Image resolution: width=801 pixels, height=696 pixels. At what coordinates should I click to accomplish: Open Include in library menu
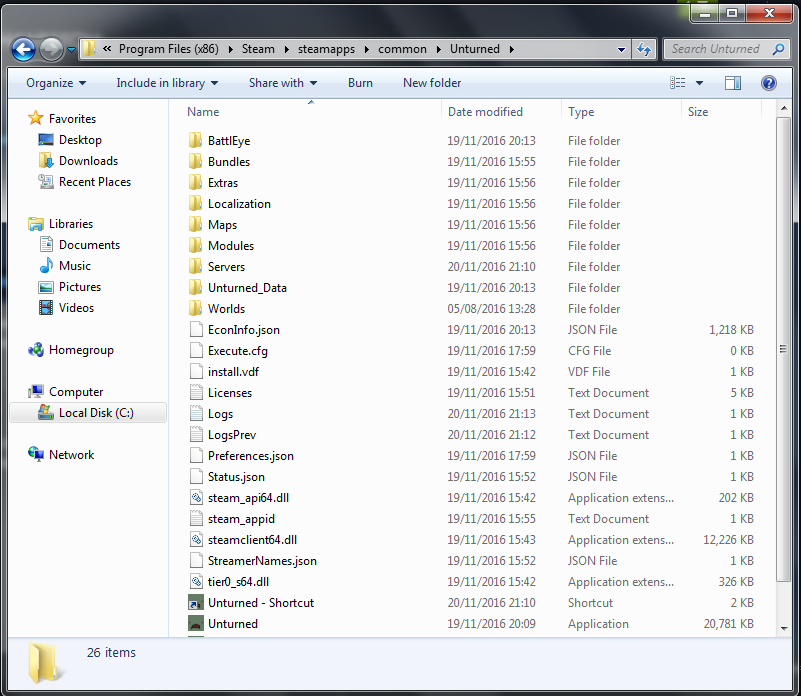coord(167,83)
